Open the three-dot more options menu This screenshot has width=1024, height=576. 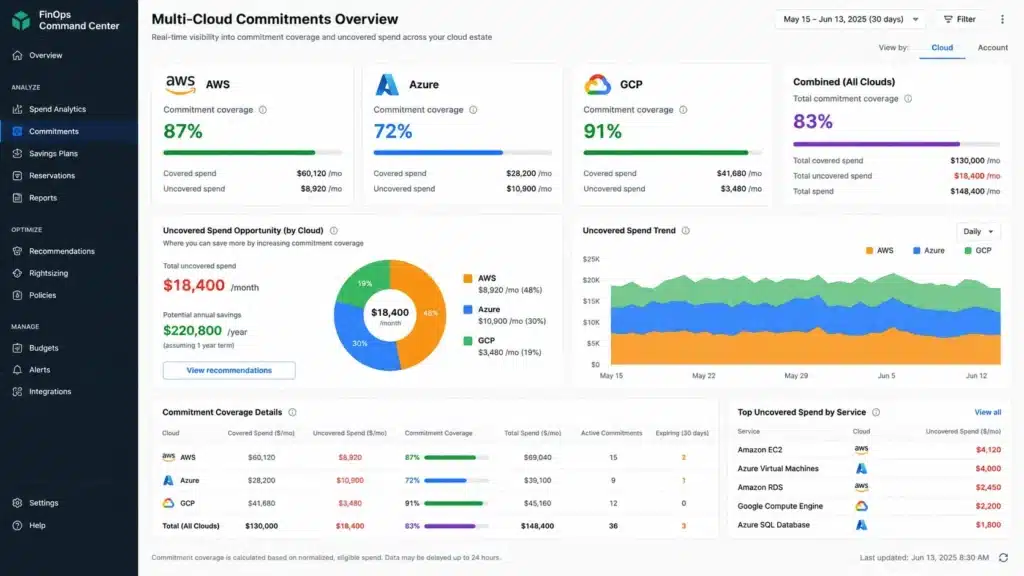click(1002, 20)
